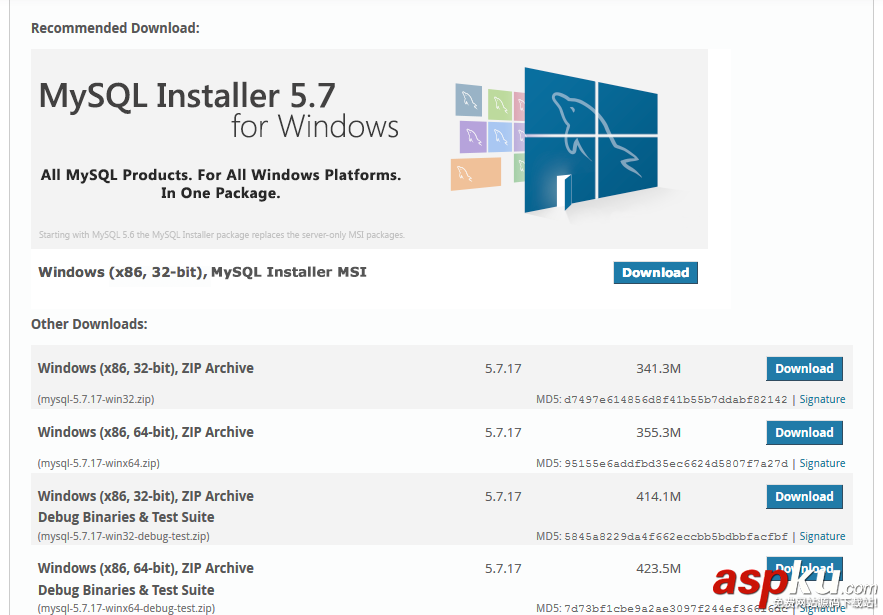Screen dimensions: 883x615
Task: Open Signature link for mysql-5.7.17-win32.zip
Action: pyautogui.click(x=822, y=400)
